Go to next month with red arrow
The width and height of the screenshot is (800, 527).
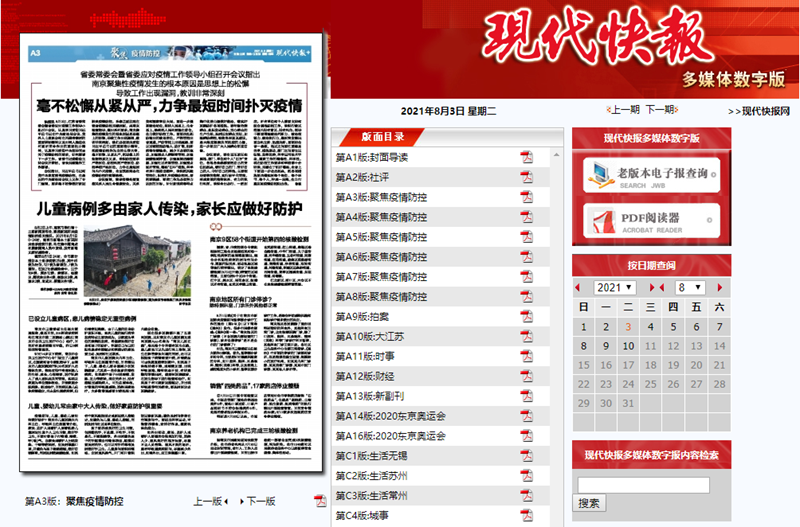pos(720,288)
